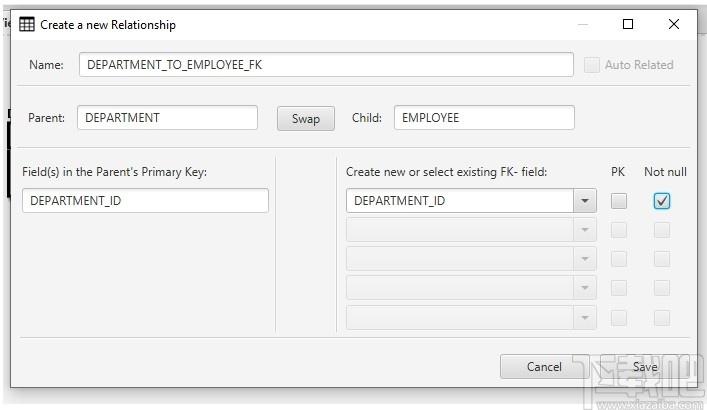Screen dimensions: 707x410
Task: Save the relationship
Action: [645, 367]
